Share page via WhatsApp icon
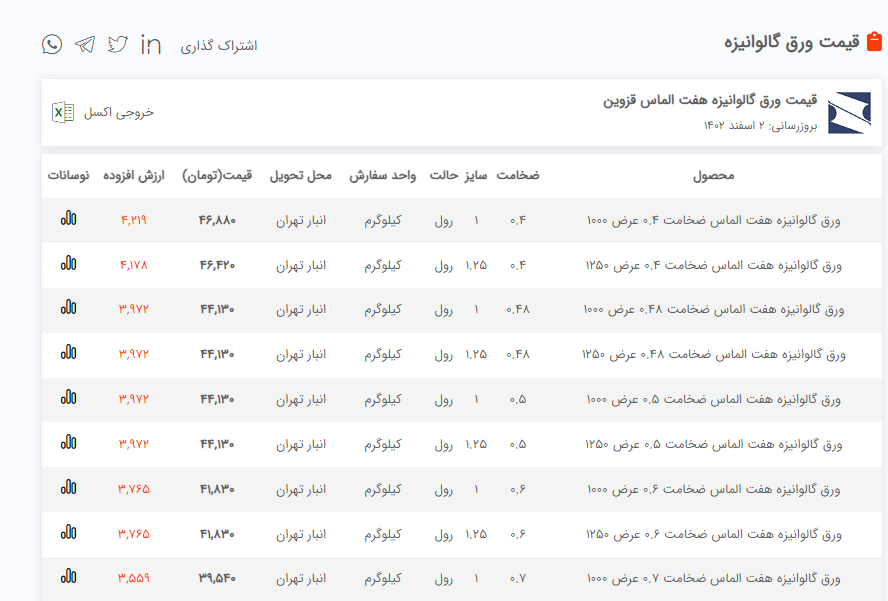 tap(52, 44)
